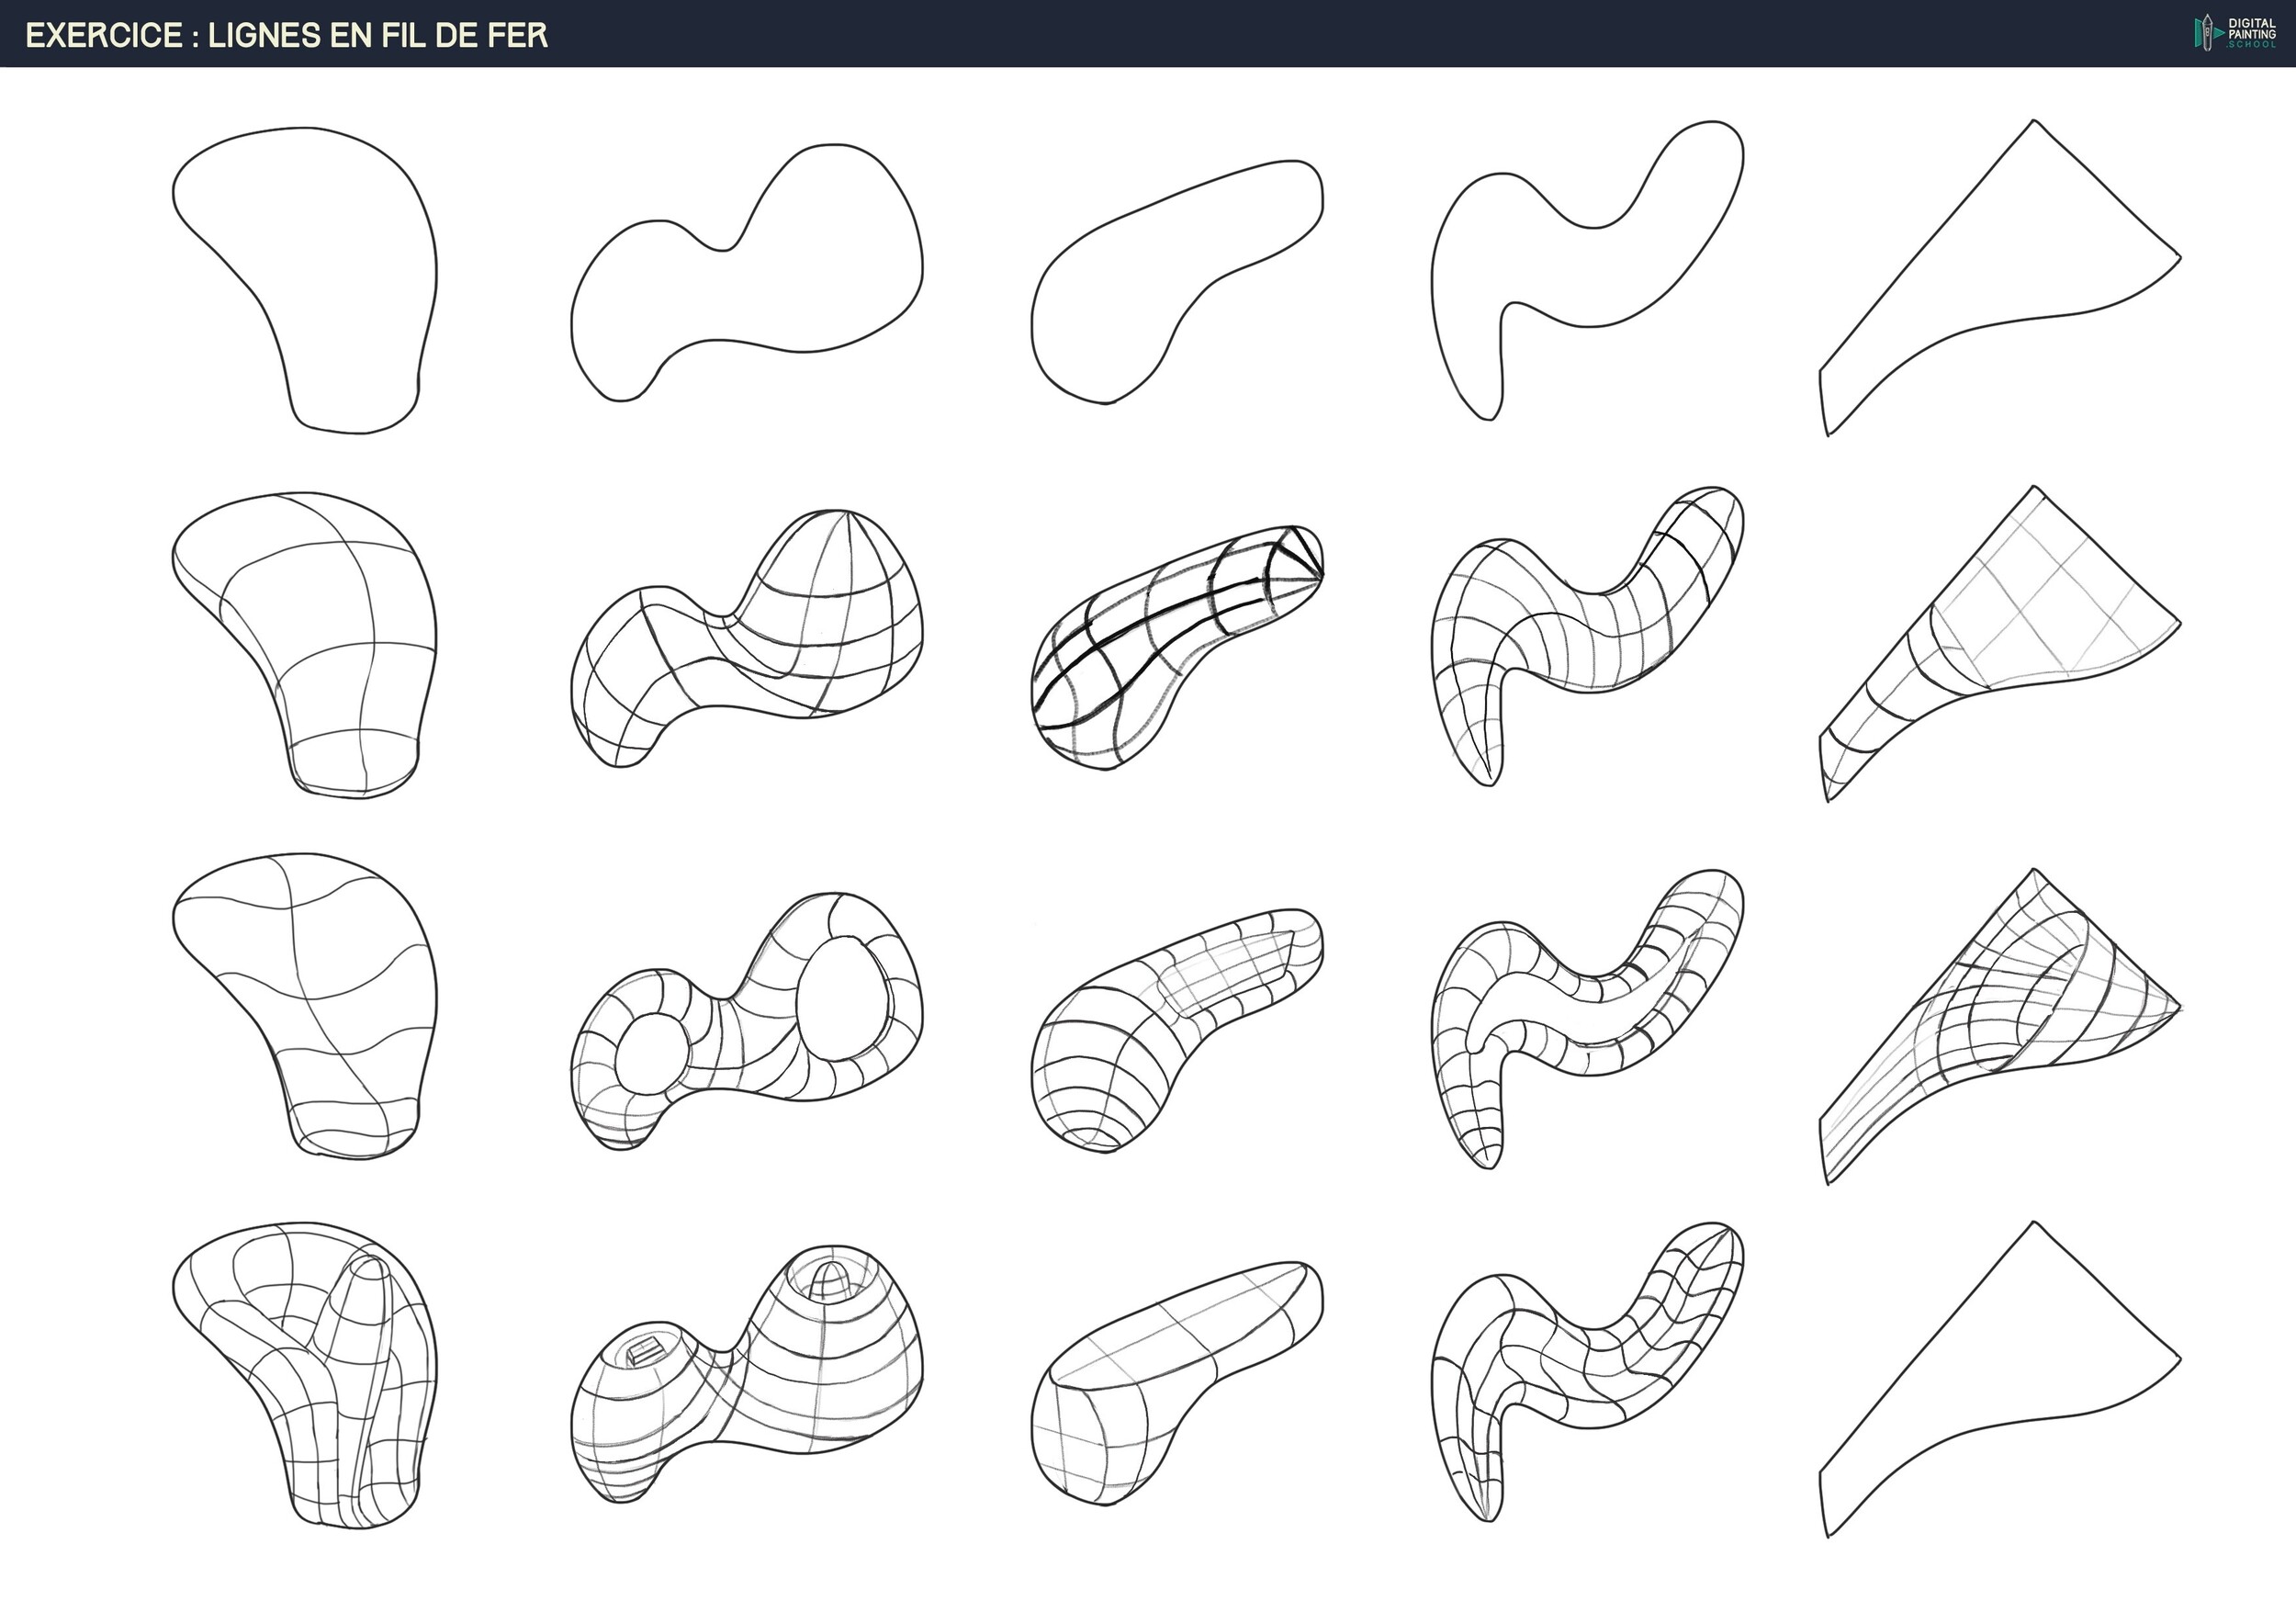The width and height of the screenshot is (2296, 1623).
Task: Click the peanut wireframe with dome top, second row
Action: click(747, 638)
